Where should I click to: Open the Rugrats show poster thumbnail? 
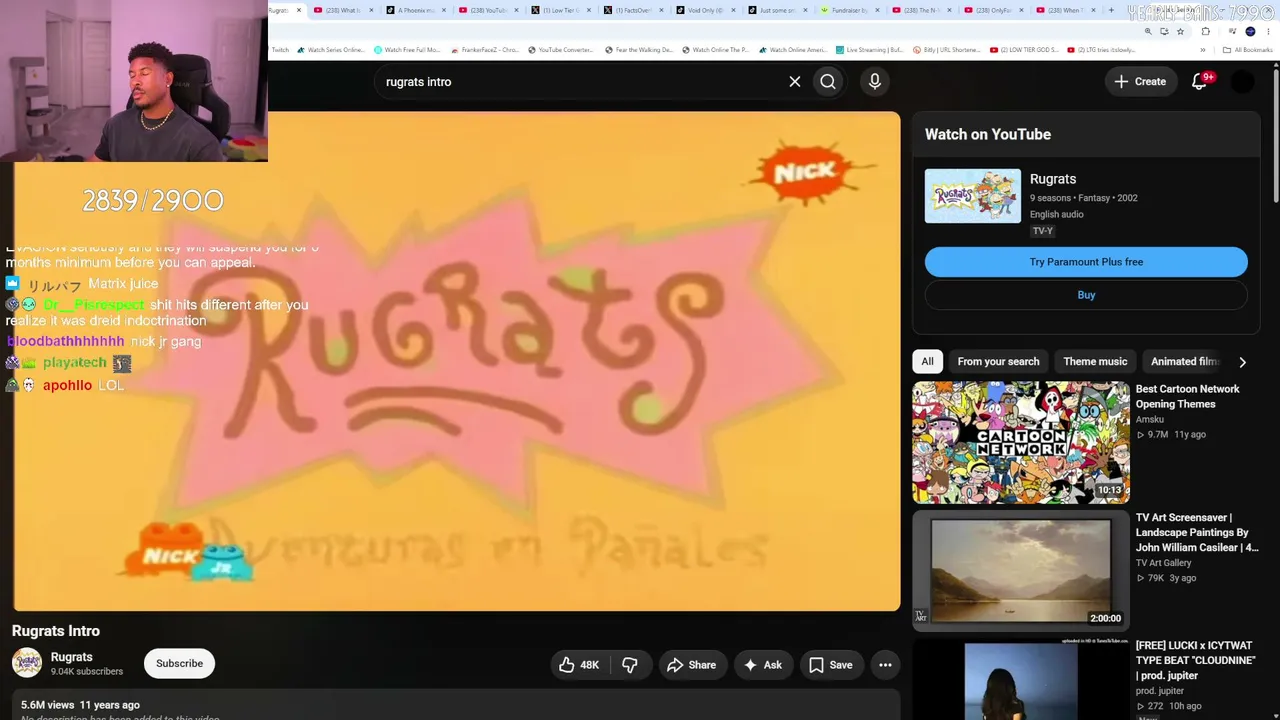973,196
